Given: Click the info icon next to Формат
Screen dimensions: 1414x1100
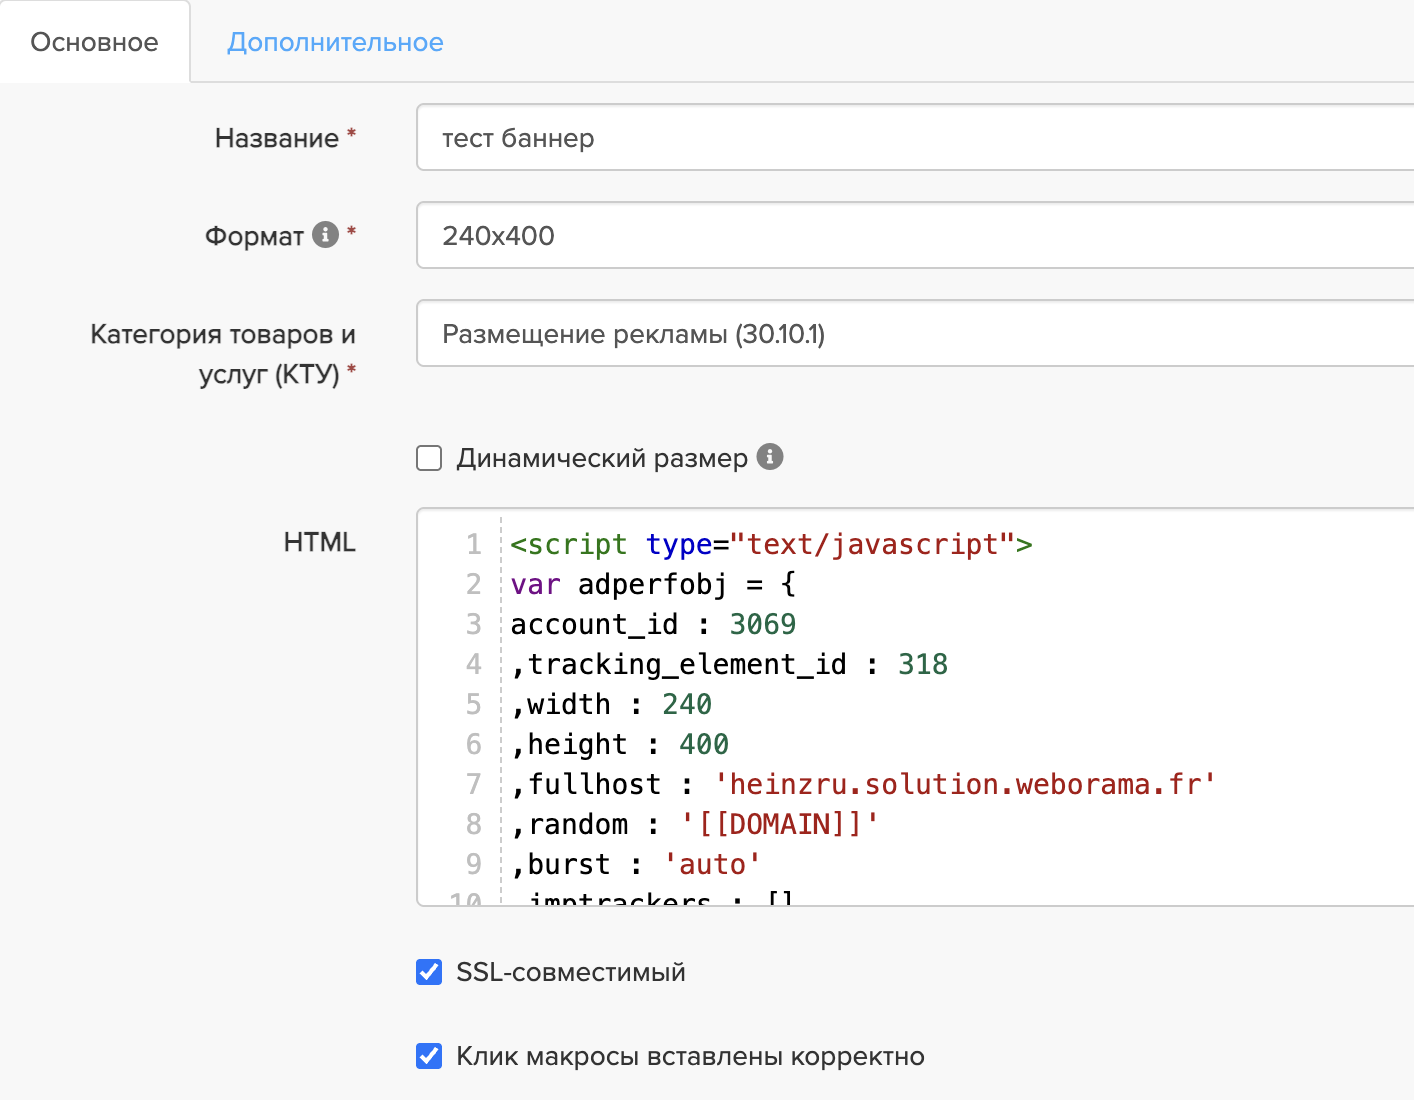Looking at the screenshot, I should pos(325,234).
